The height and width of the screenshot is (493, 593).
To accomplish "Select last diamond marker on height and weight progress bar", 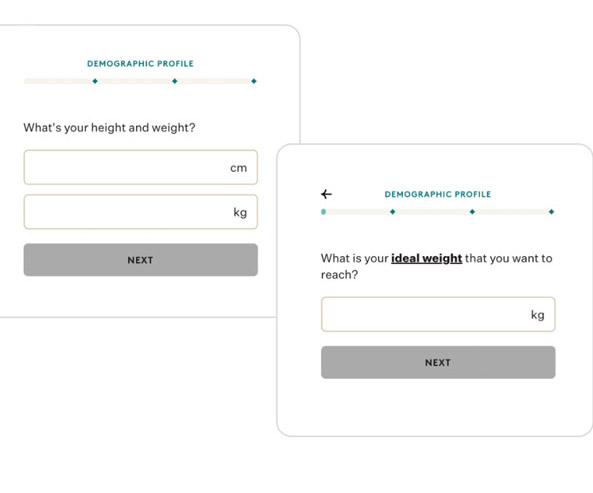I will tap(254, 81).
